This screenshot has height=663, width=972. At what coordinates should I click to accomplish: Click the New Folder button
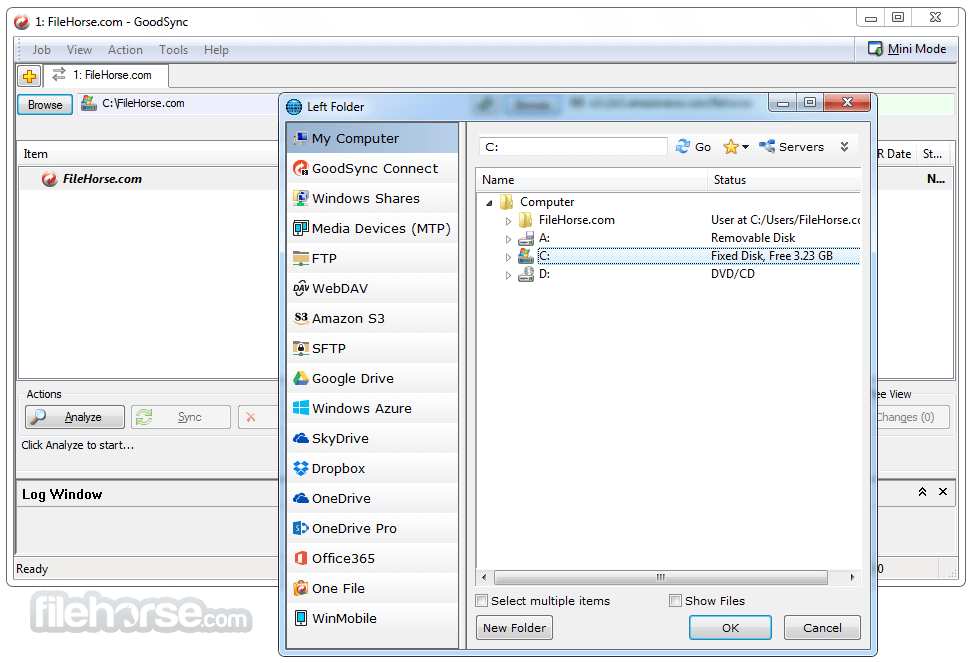click(x=514, y=628)
